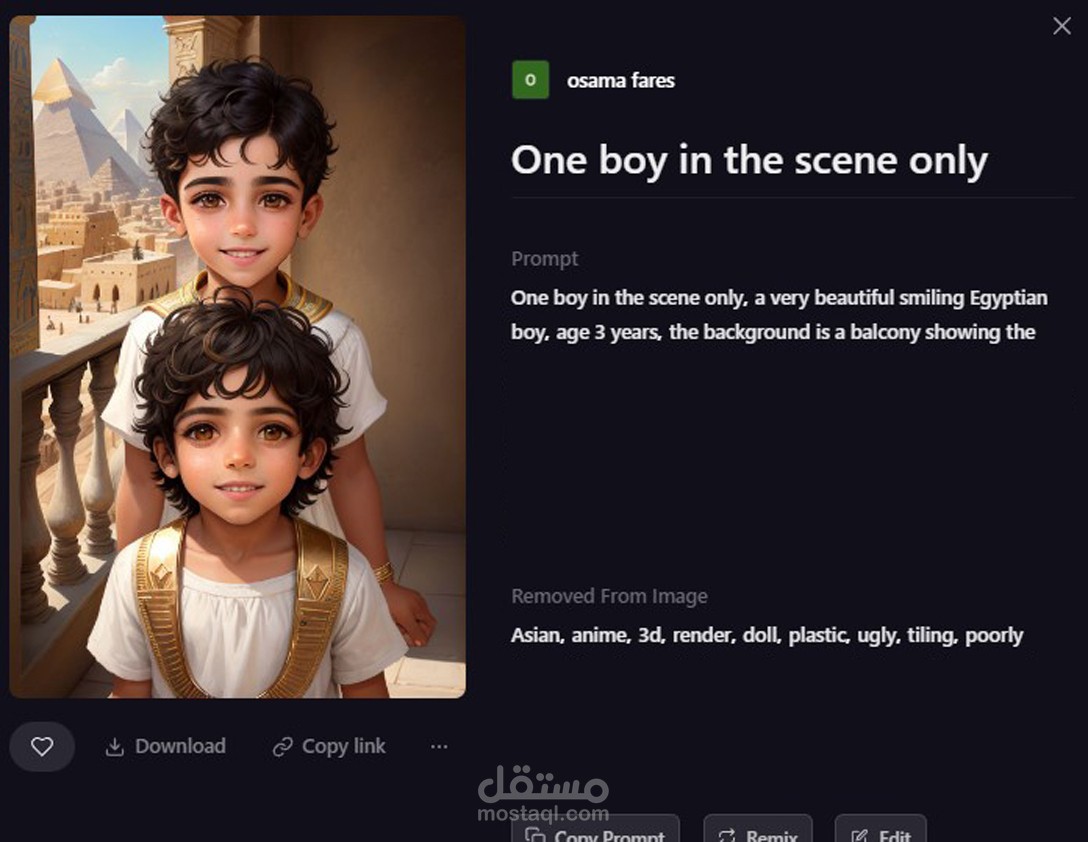Open the generated boys image preview

click(x=237, y=356)
